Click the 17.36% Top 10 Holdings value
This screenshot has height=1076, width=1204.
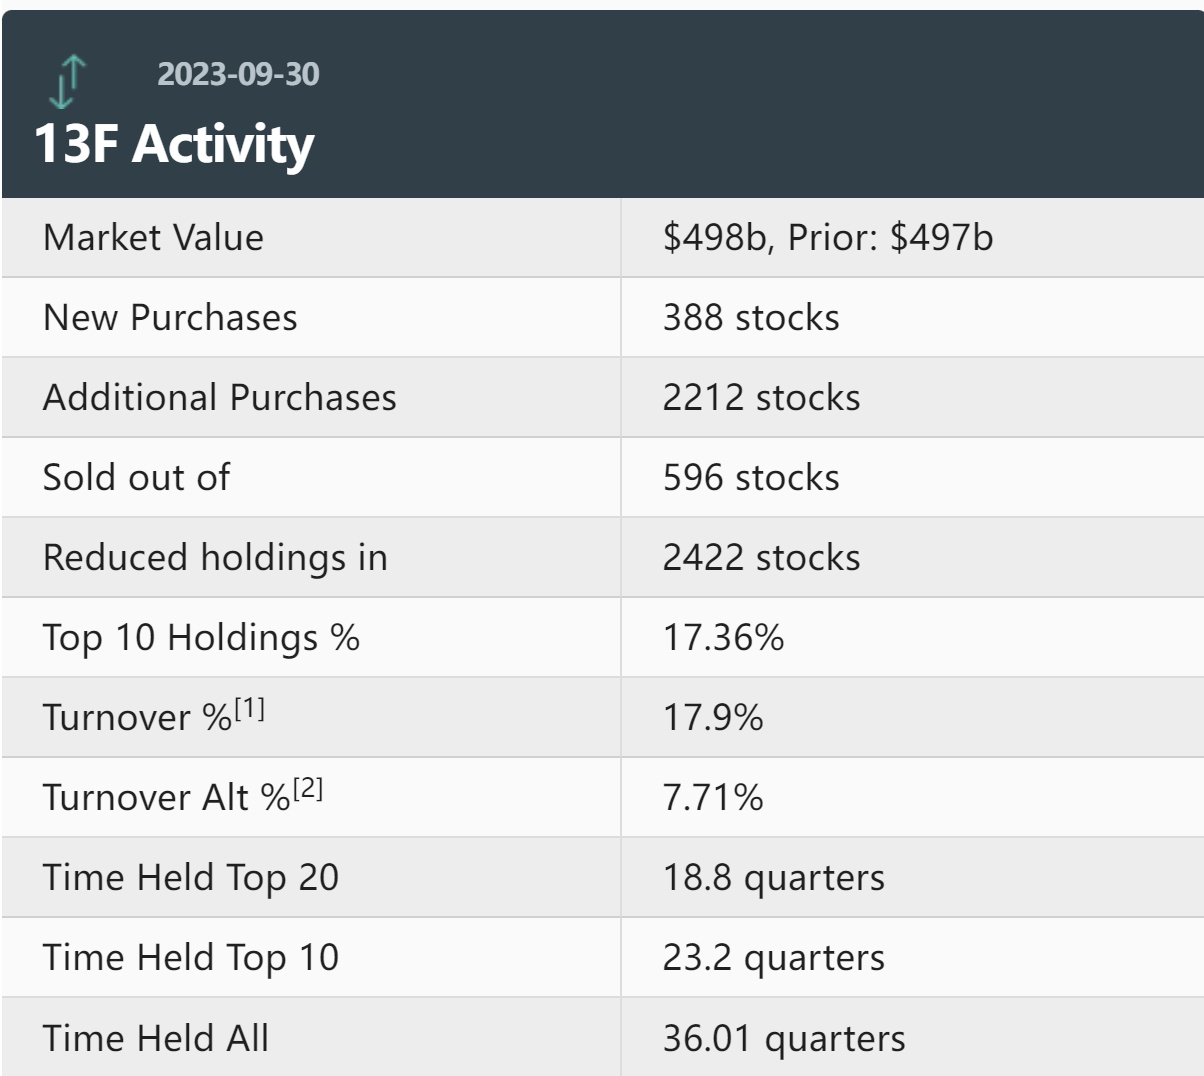723,638
